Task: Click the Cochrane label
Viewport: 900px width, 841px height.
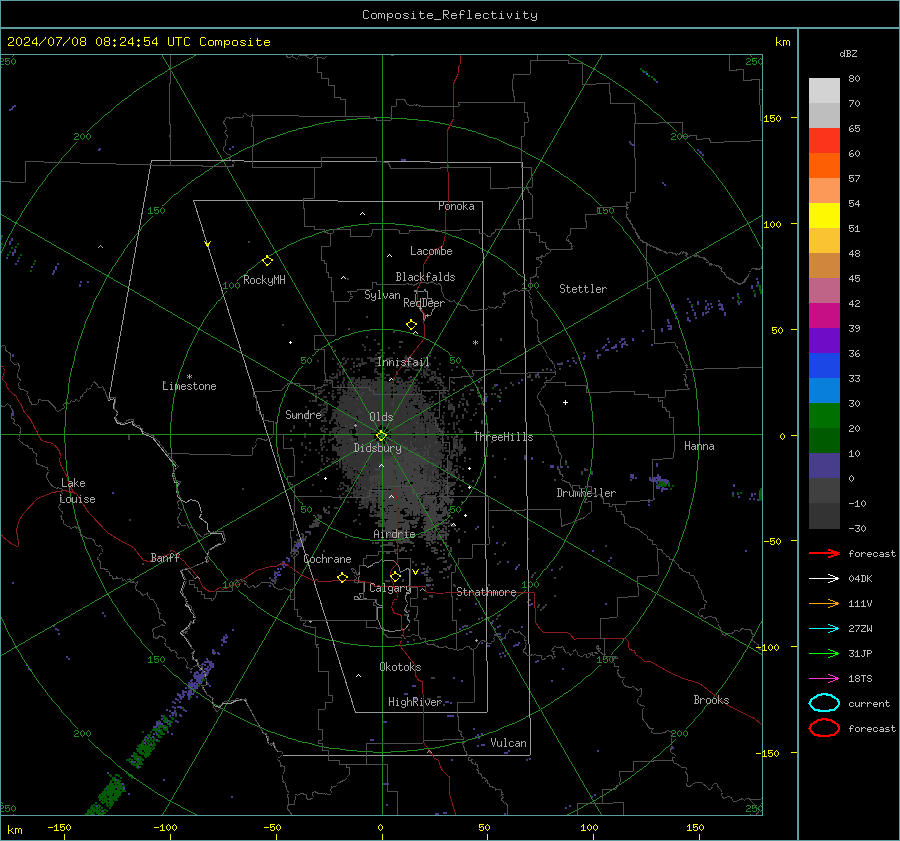Action: click(327, 559)
